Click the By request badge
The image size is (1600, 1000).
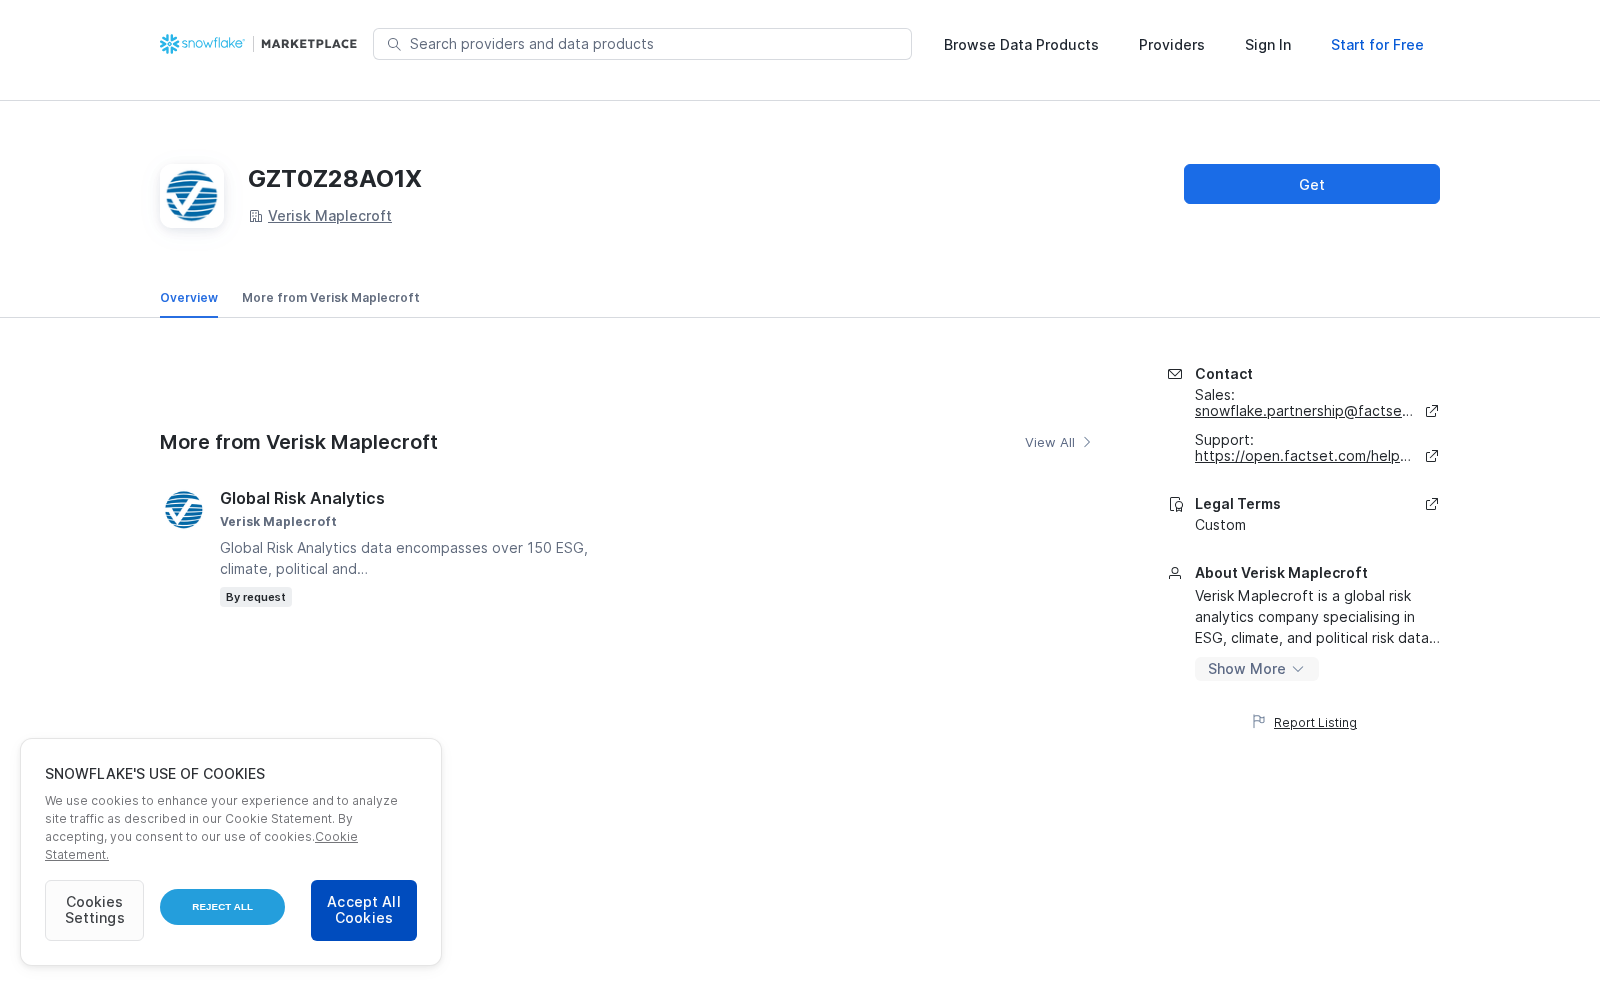256,597
